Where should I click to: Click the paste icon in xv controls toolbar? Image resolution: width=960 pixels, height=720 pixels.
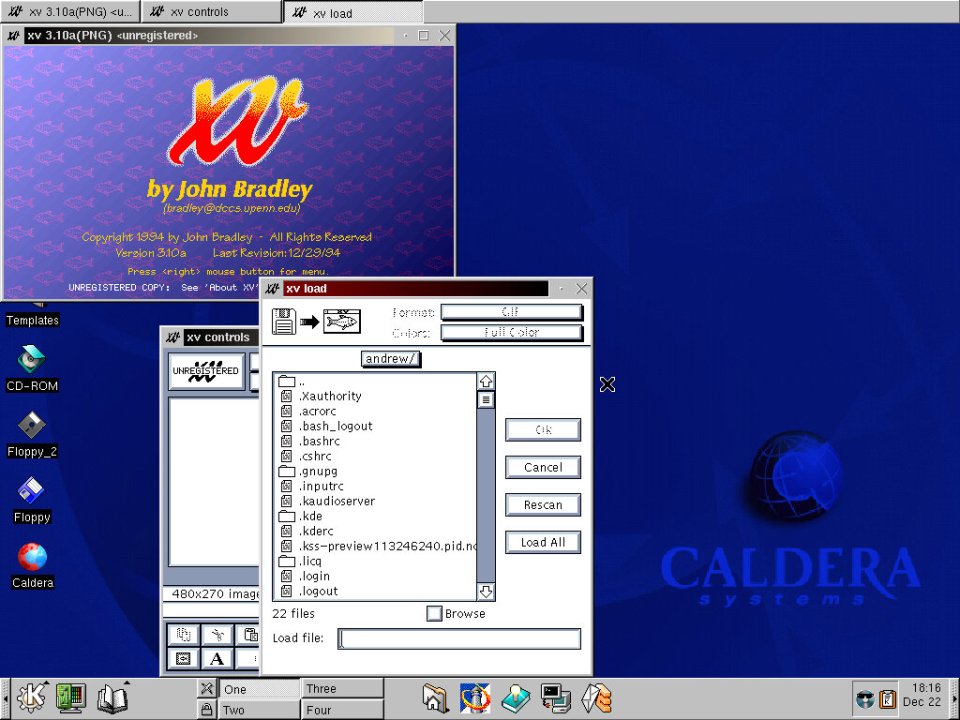[x=250, y=634]
